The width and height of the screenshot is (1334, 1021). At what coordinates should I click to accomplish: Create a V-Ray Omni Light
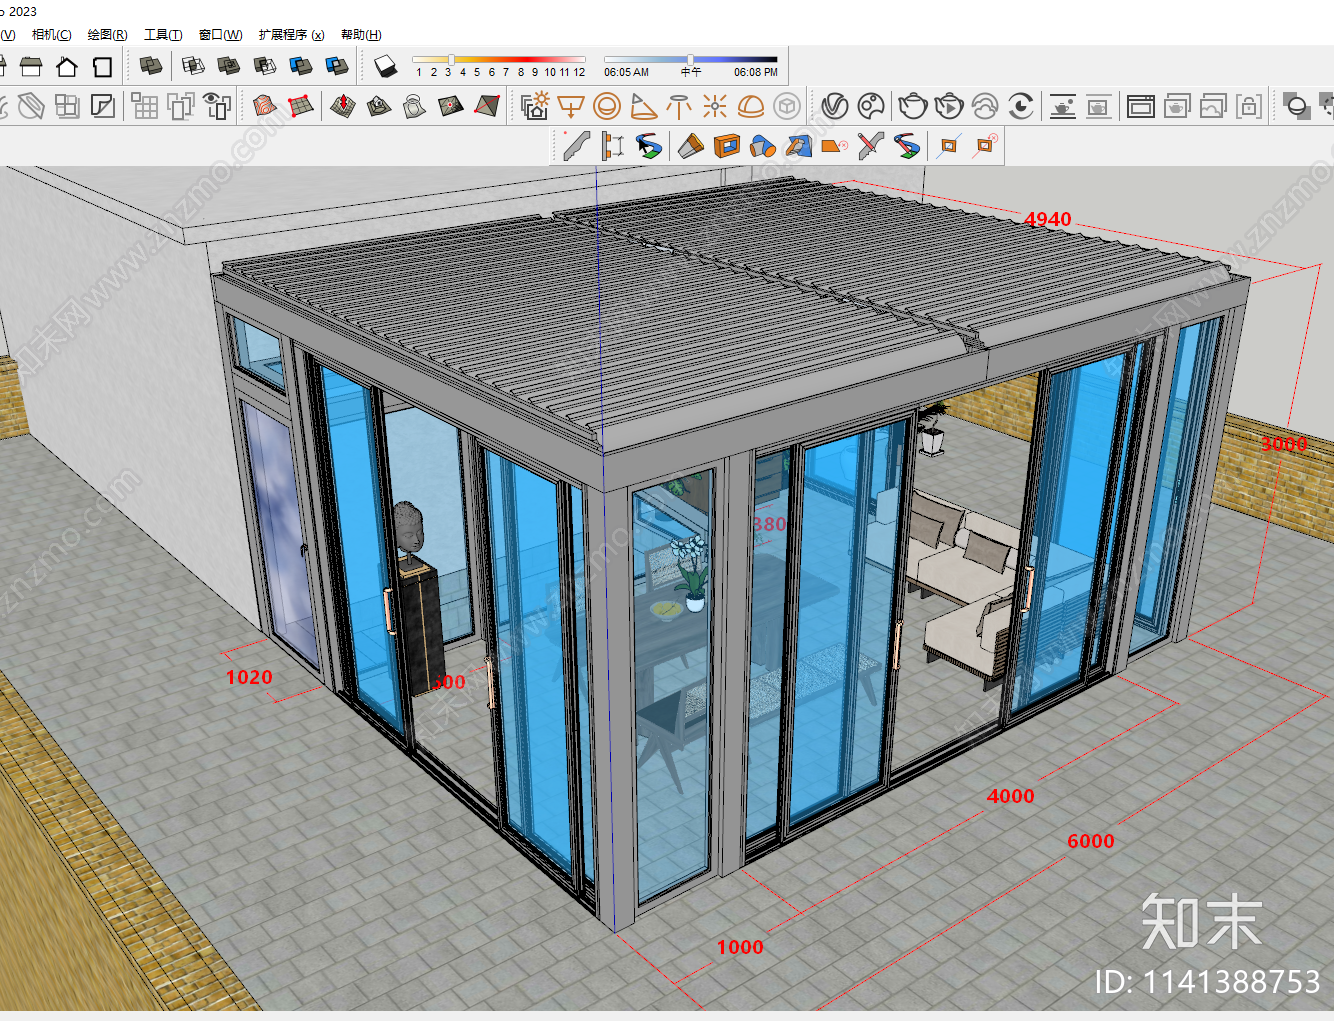[x=715, y=106]
